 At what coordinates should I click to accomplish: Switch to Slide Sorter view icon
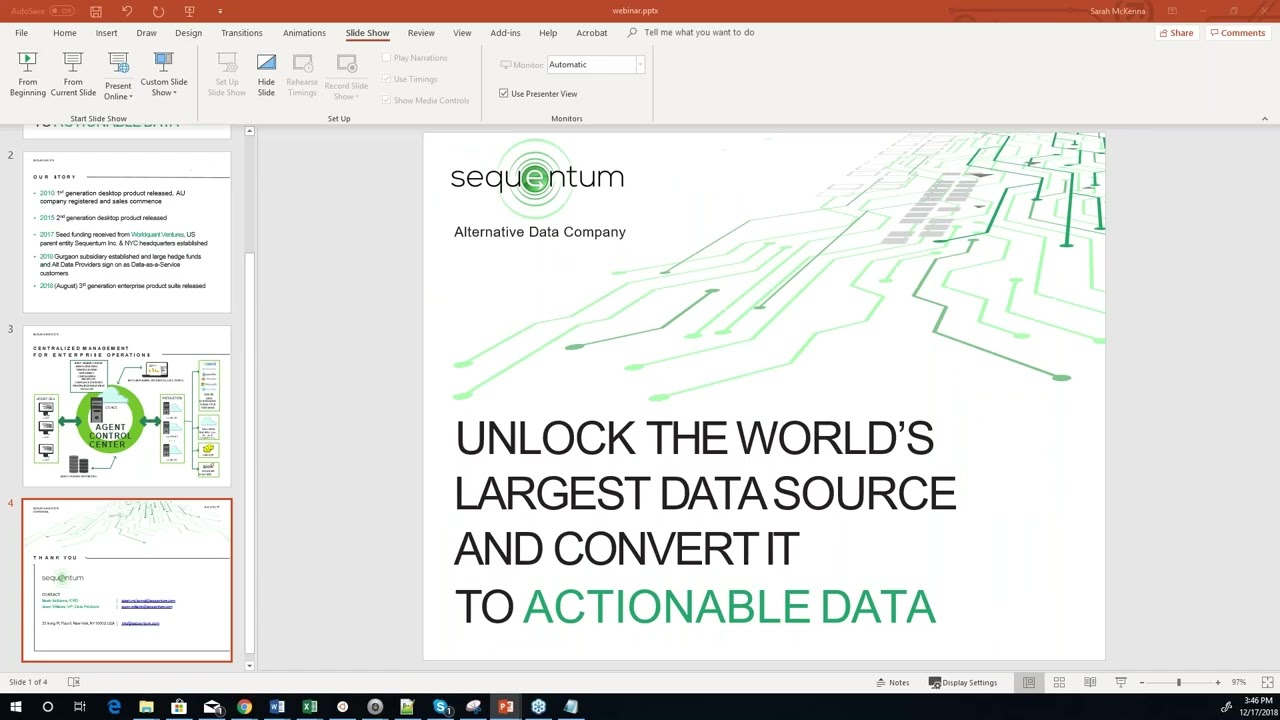coord(1059,682)
